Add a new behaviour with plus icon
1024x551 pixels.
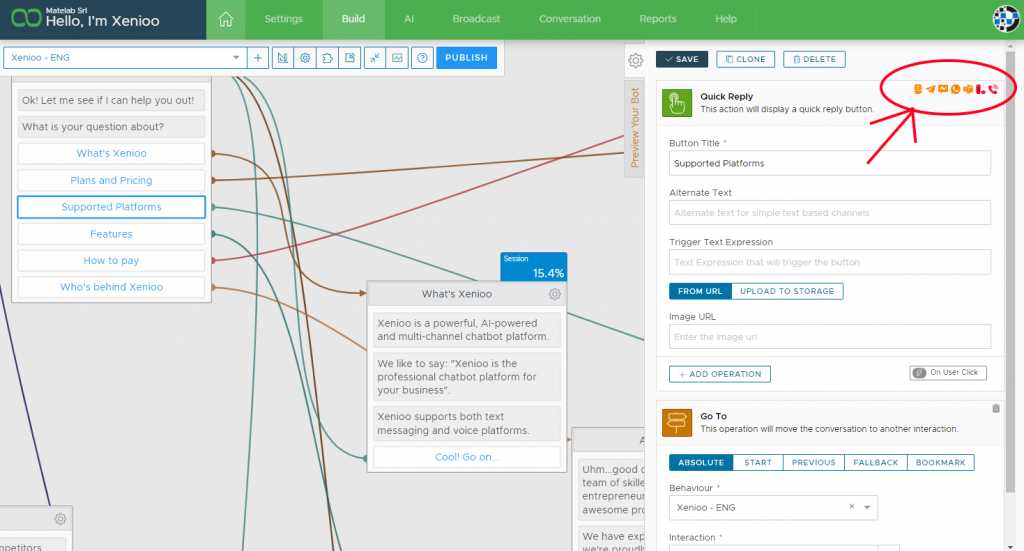[x=258, y=57]
